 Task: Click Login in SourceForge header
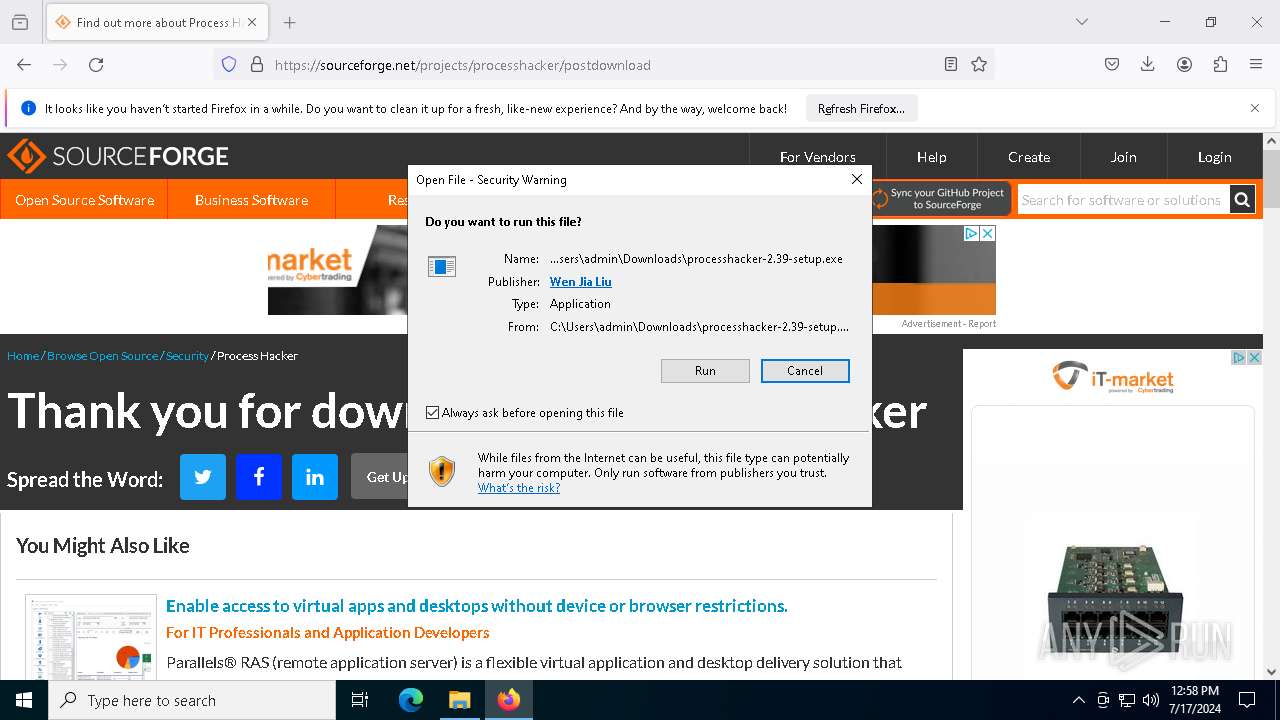[x=1214, y=157]
